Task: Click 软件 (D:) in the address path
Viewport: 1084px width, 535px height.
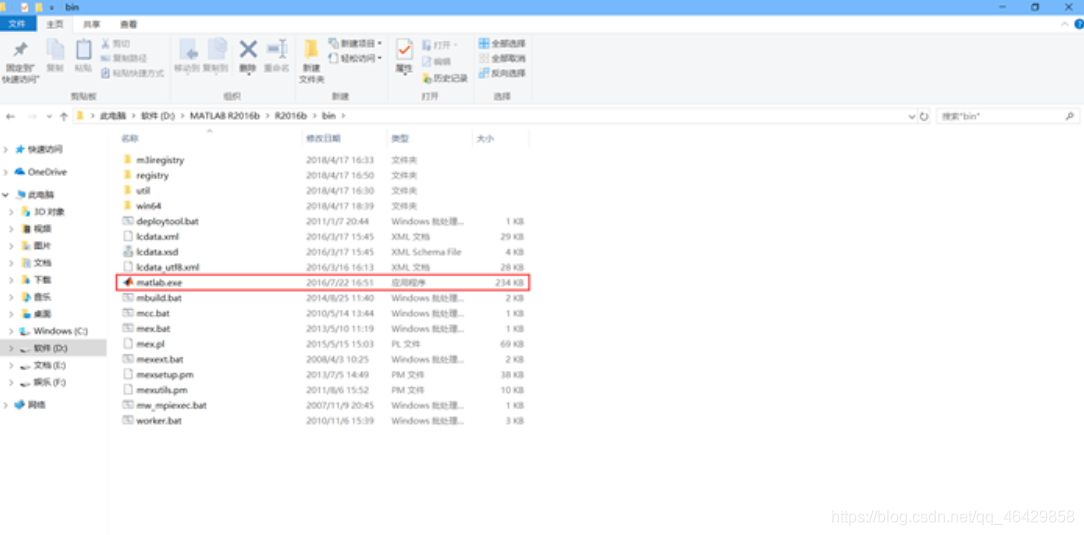Action: [158, 117]
